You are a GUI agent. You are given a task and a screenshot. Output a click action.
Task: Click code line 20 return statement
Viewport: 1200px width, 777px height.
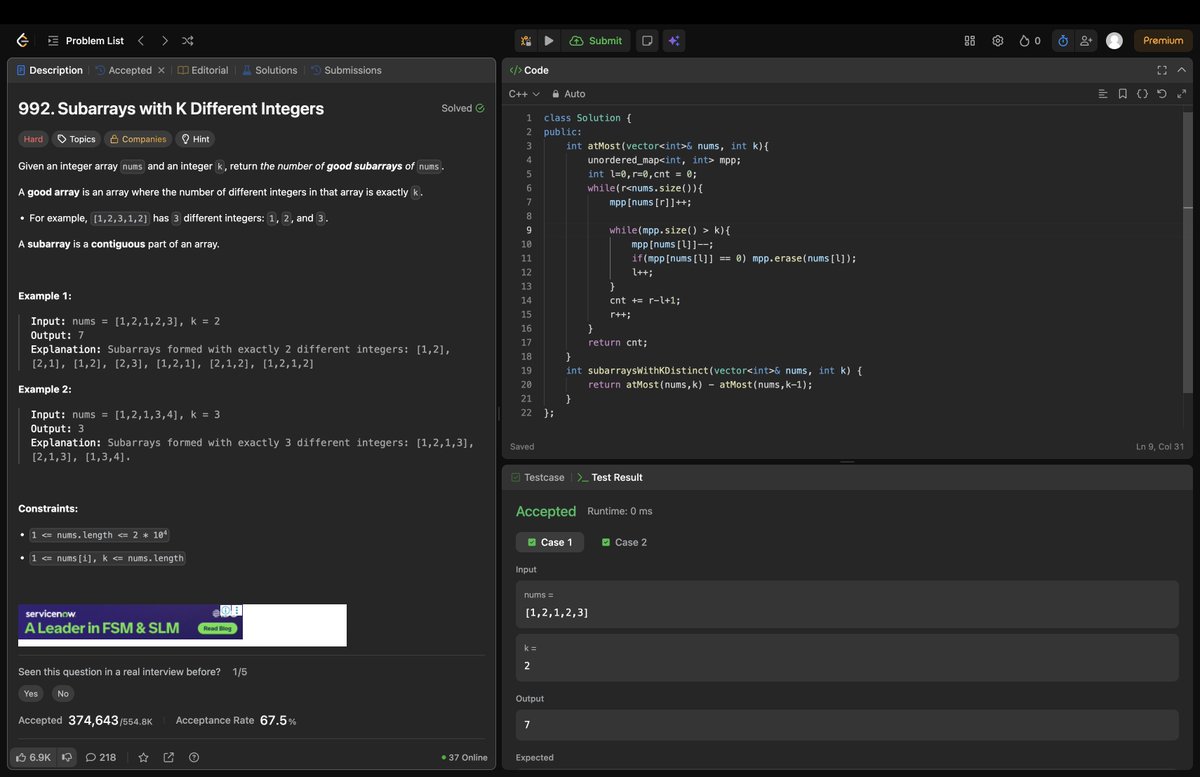[700, 384]
